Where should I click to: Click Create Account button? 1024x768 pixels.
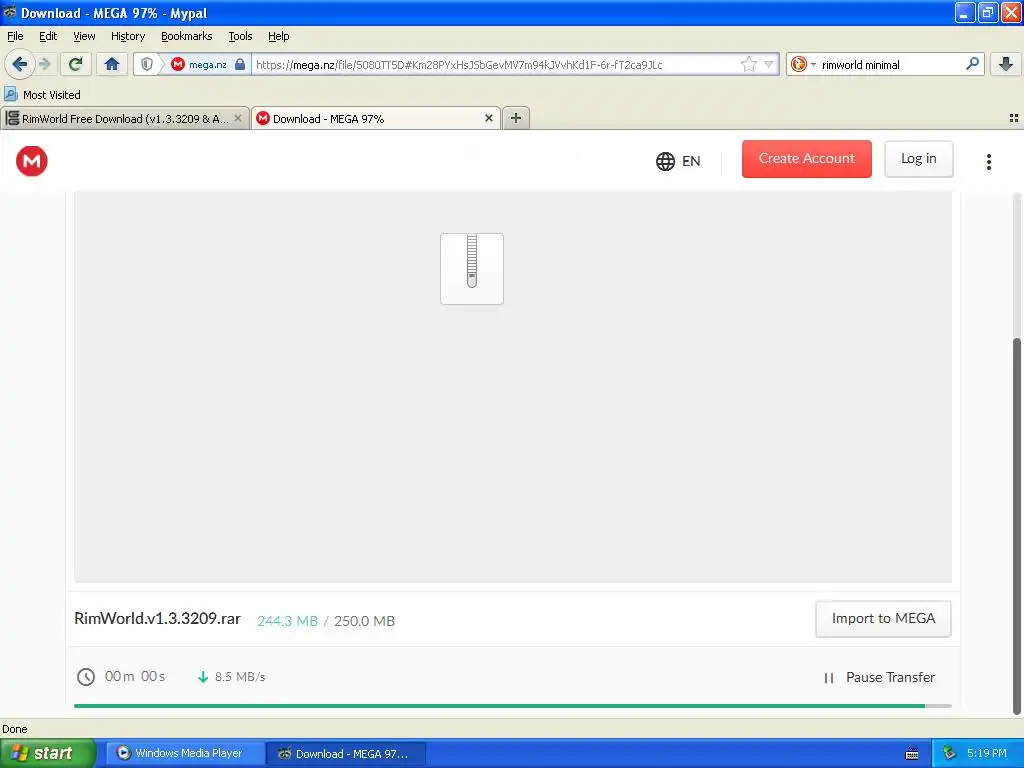(x=807, y=159)
